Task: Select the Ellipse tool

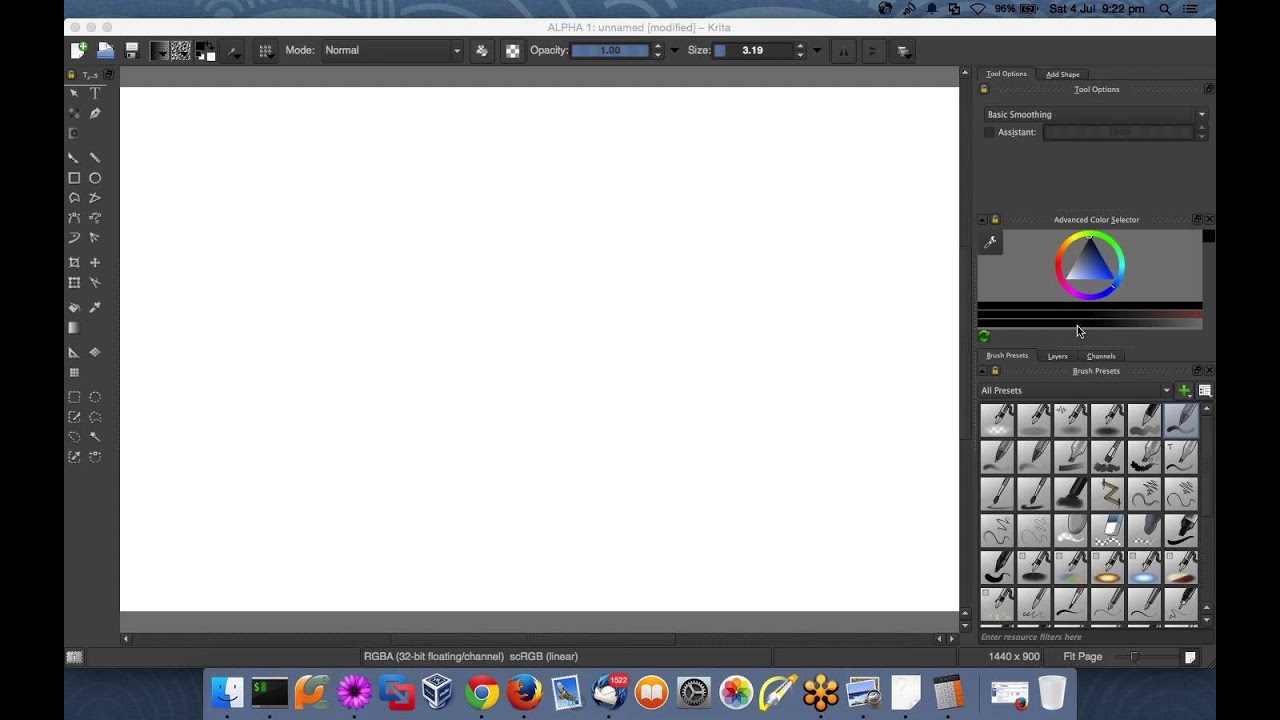Action: pyautogui.click(x=95, y=178)
